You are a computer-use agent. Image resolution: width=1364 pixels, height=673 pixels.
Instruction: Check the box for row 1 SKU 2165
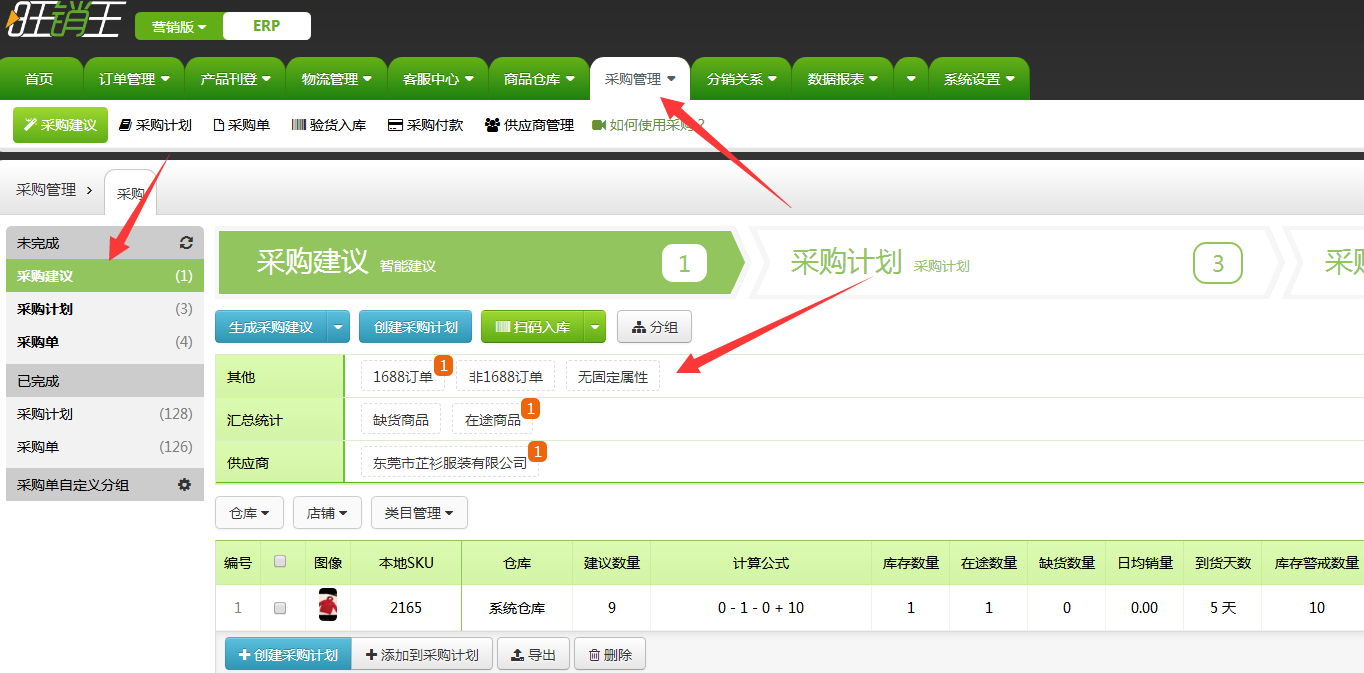point(280,608)
